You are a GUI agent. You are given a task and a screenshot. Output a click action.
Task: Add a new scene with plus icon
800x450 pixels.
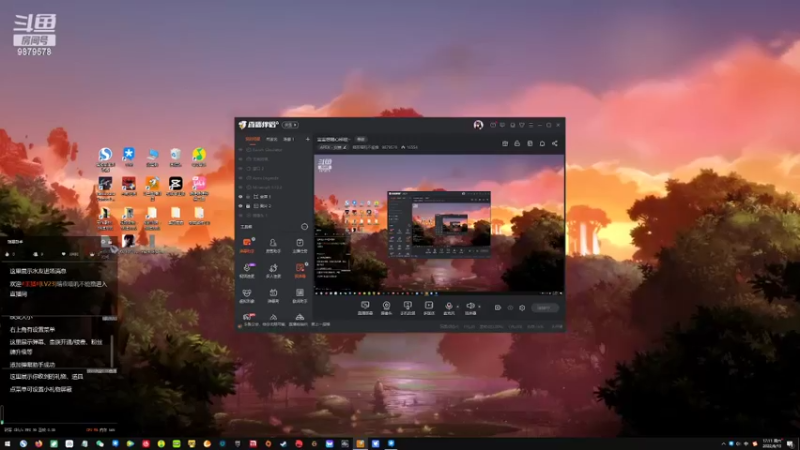coord(308,139)
